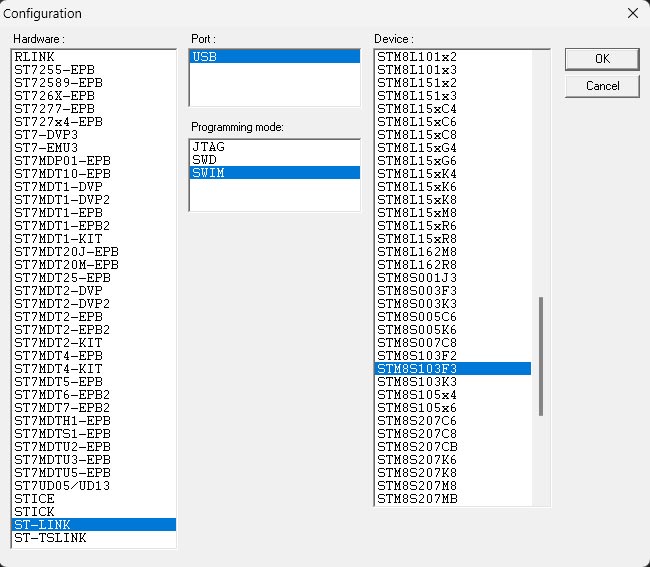Select ST7MDT20J-EPB hardware
This screenshot has height=567, width=650.
pyautogui.click(x=94, y=252)
